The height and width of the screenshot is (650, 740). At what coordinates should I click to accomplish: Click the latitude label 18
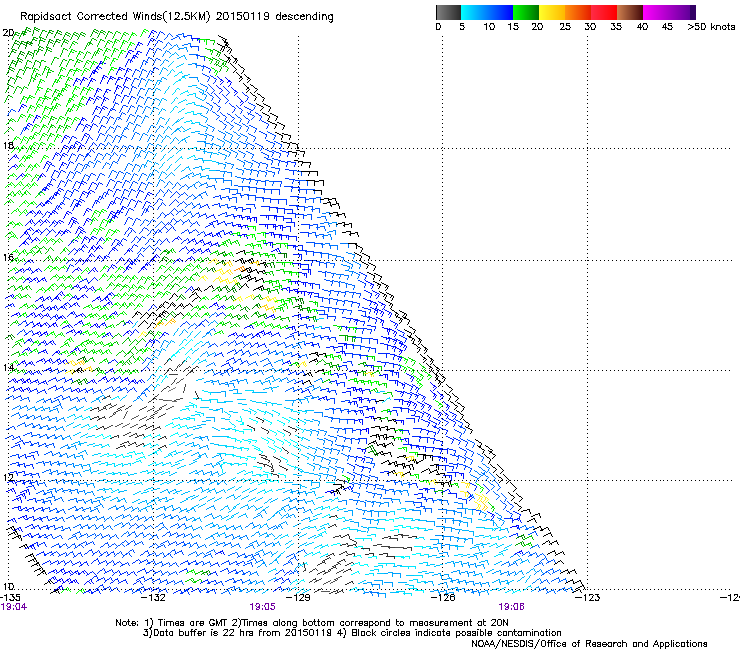point(8,145)
